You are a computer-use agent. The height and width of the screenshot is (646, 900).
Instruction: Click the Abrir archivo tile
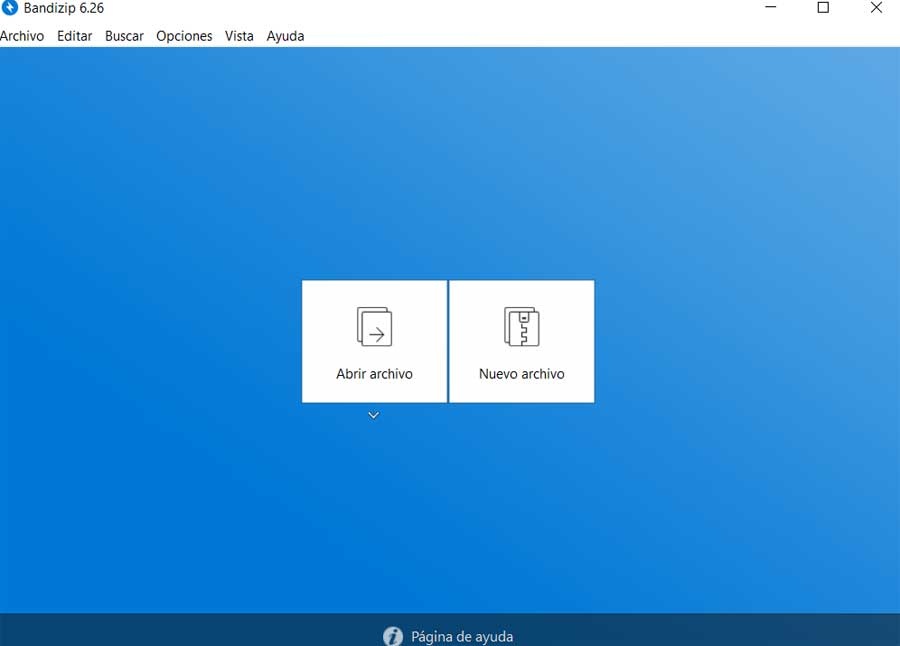pyautogui.click(x=374, y=341)
